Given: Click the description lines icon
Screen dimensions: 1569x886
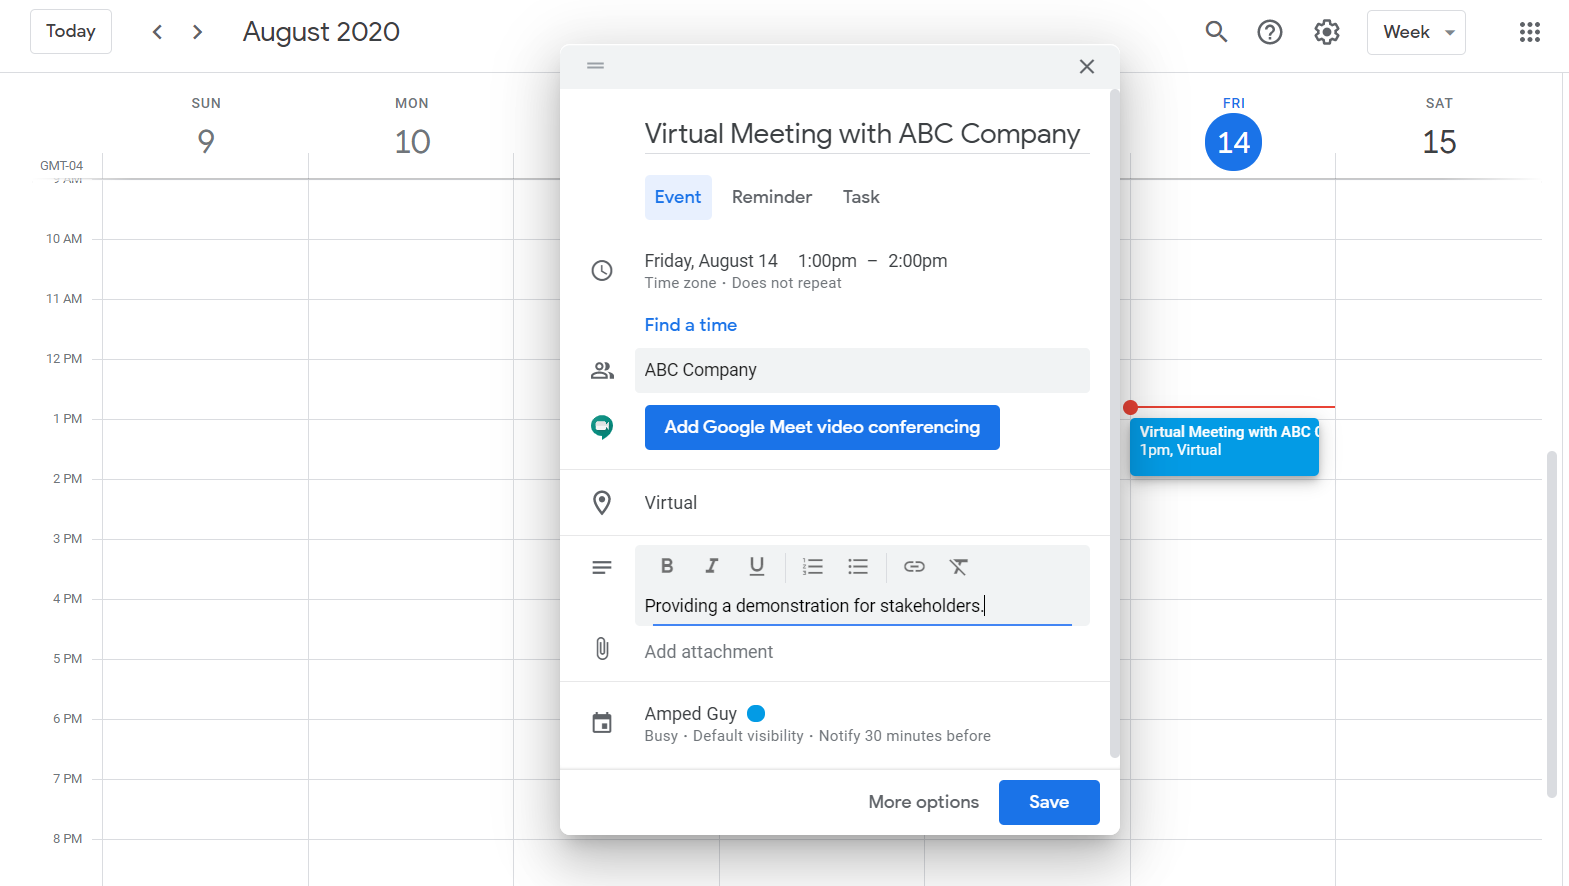Looking at the screenshot, I should [602, 568].
